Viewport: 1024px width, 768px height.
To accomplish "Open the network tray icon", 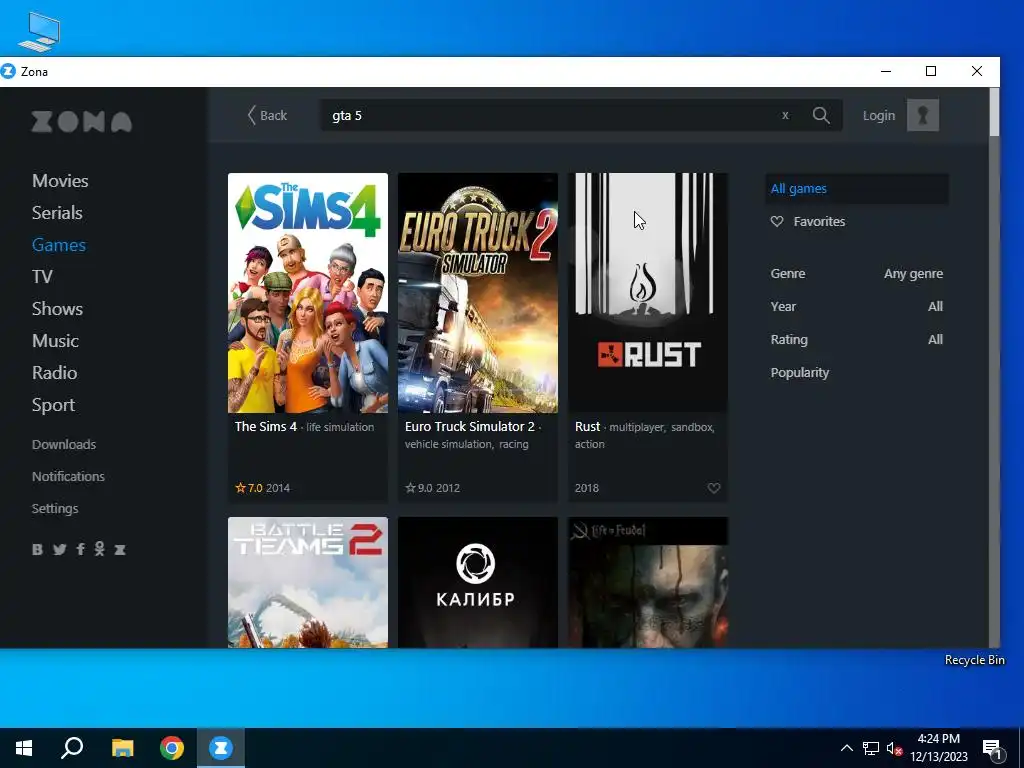I will (x=871, y=748).
